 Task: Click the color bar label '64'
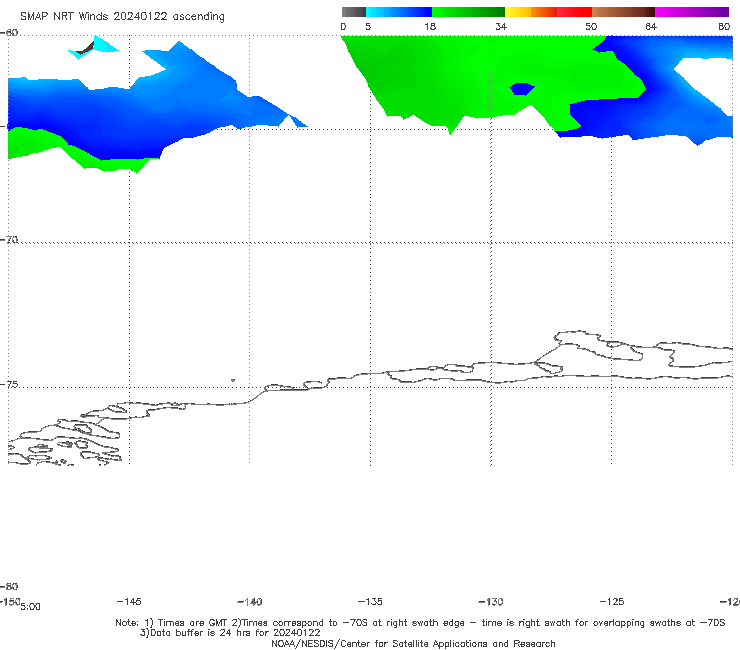click(651, 27)
